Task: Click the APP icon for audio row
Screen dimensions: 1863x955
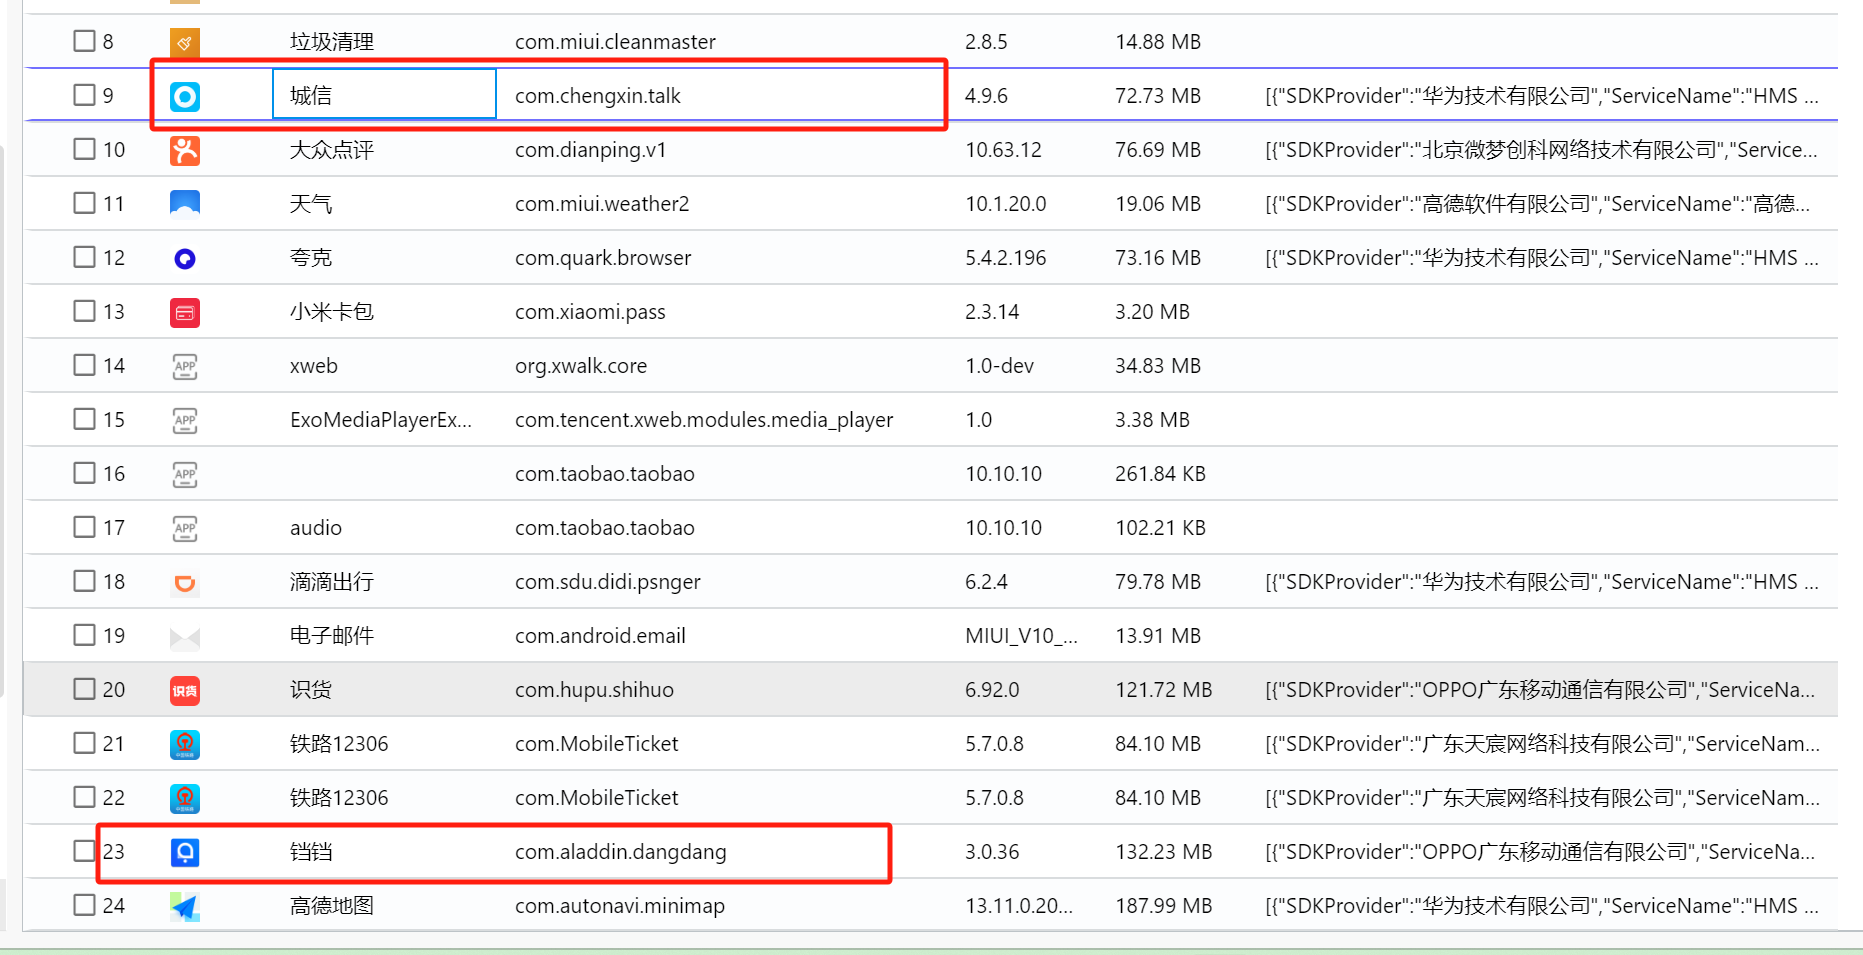Action: (185, 528)
